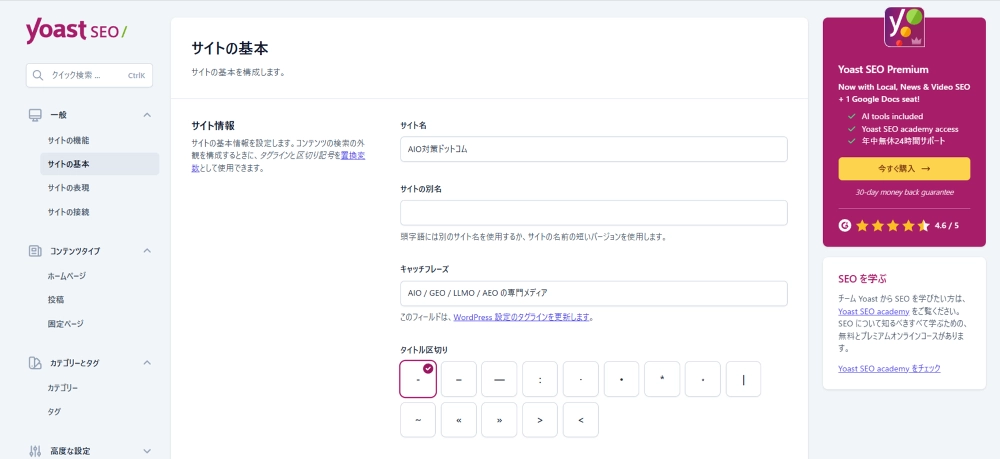Collapse the 一般 sidebar section
Viewport: 1000px width, 459px height.
(x=147, y=115)
